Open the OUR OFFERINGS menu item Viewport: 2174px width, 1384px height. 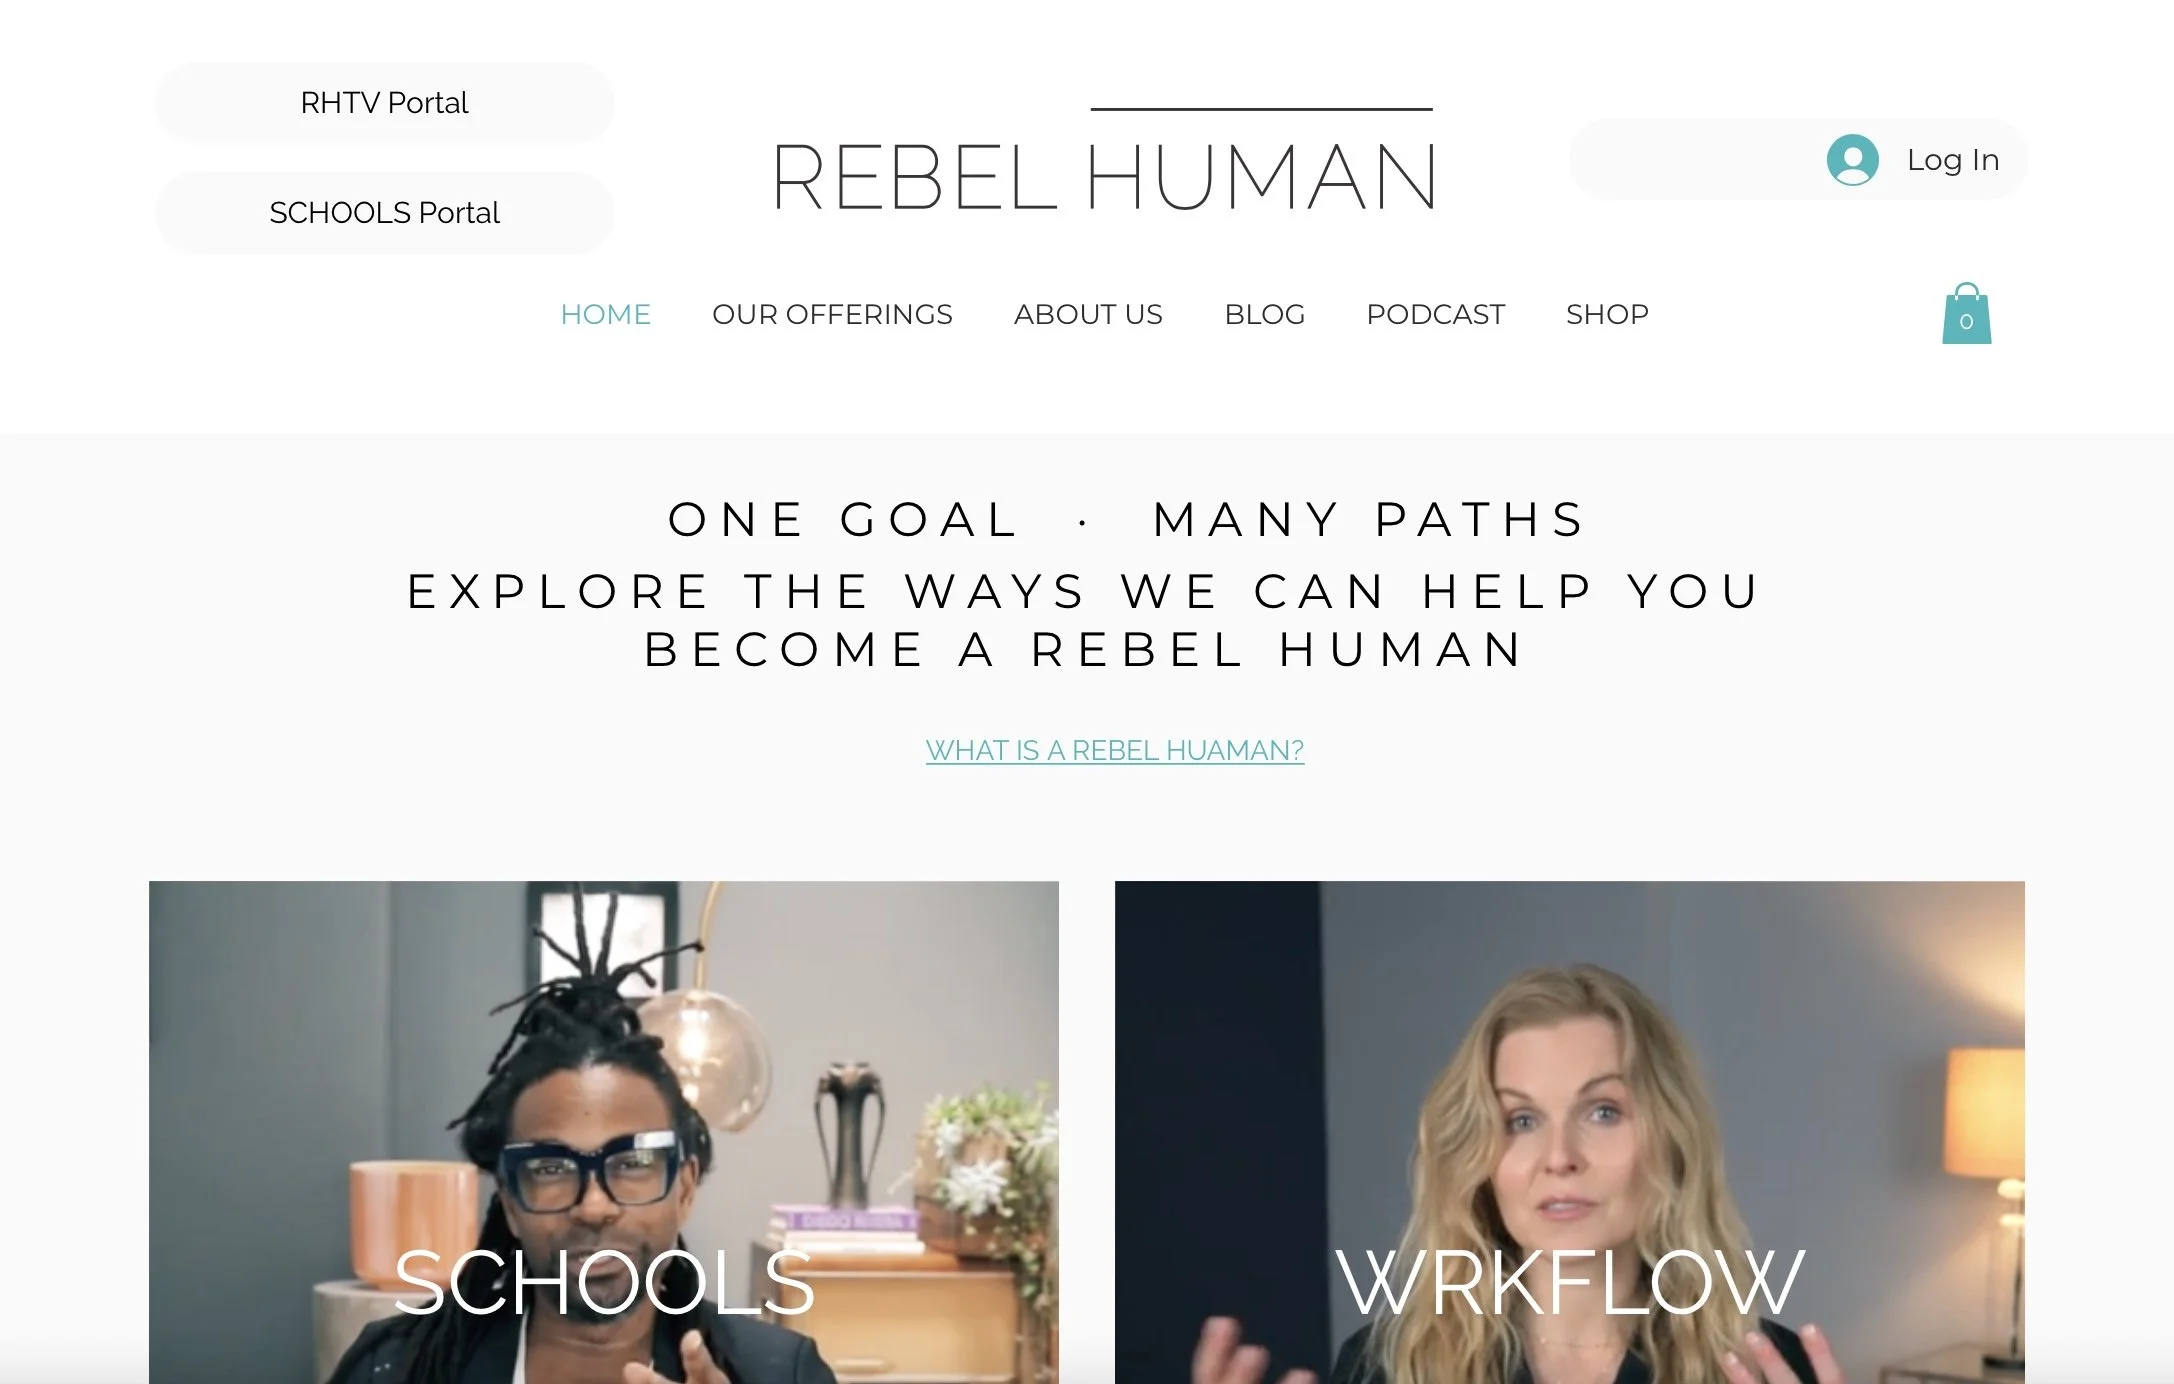click(832, 314)
